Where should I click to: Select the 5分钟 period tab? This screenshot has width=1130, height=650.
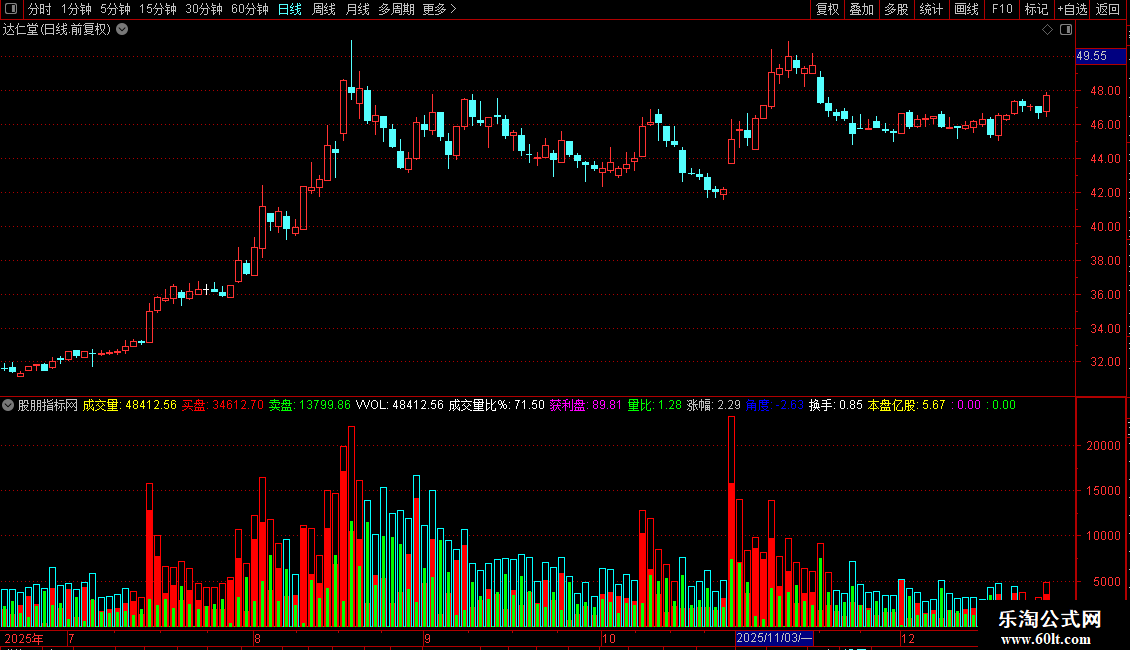coord(115,9)
